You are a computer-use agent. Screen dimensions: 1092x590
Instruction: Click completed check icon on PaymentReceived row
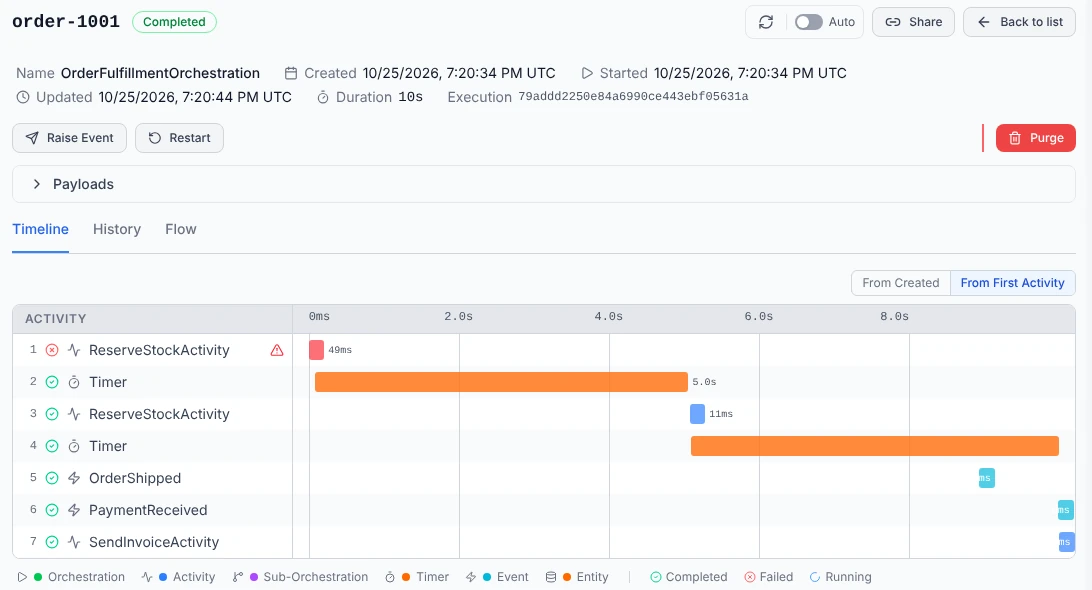(52, 510)
